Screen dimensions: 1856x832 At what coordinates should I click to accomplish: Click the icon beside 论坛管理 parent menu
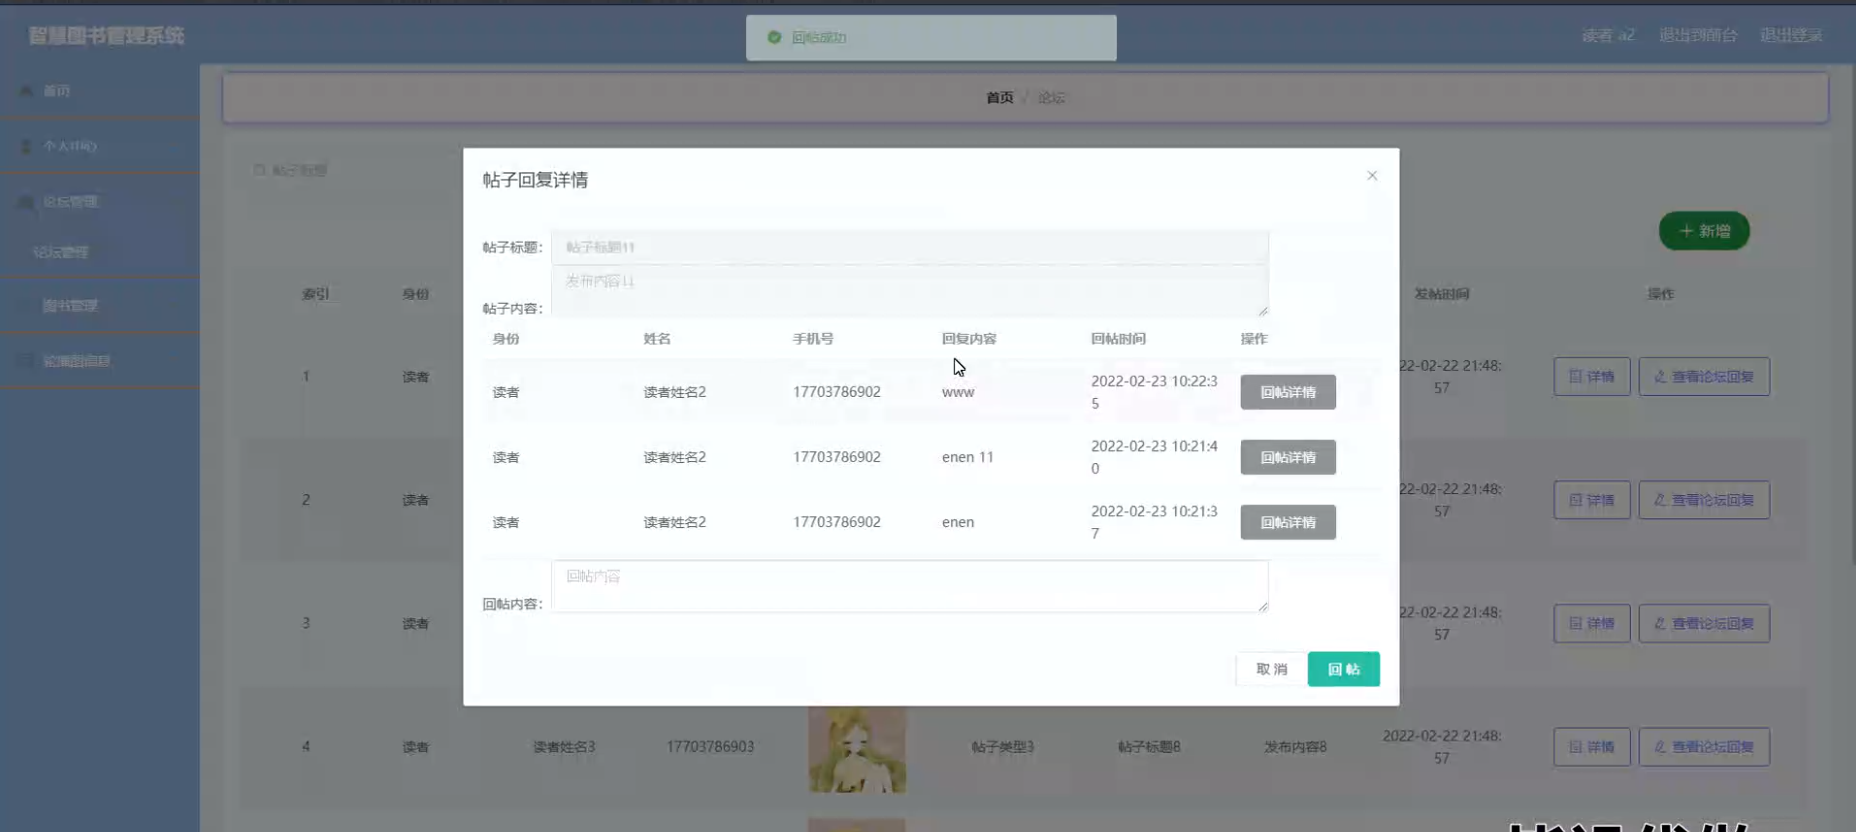tap(26, 202)
